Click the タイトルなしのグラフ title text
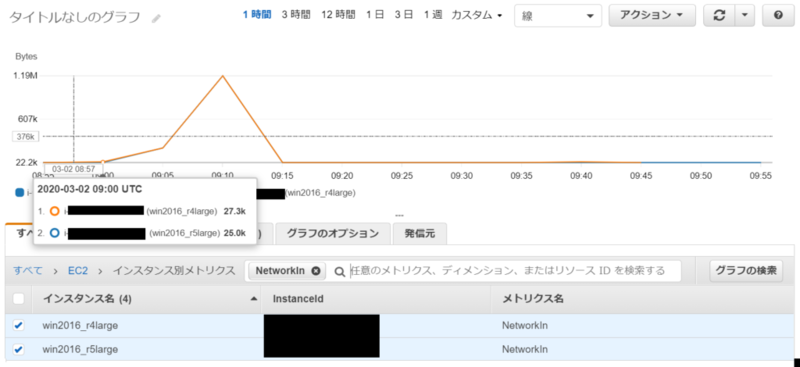 (74, 18)
